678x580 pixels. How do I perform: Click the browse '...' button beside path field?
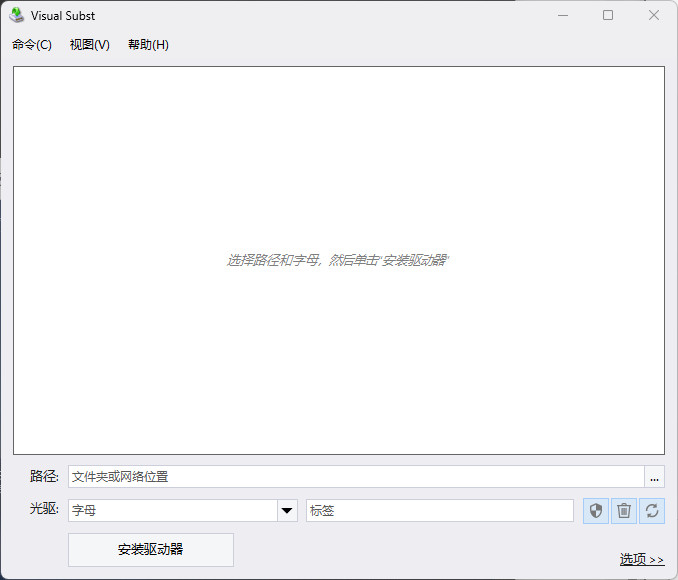coord(654,477)
